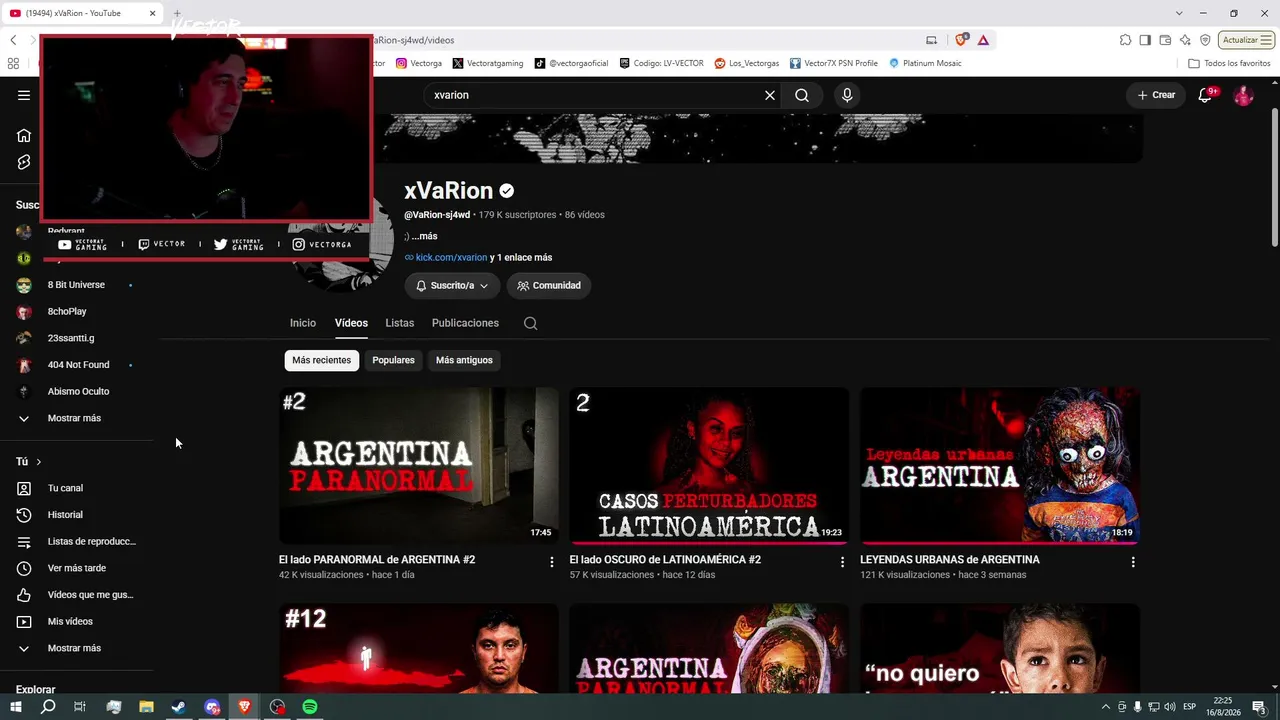Open Brave Shields icon in address bar

962,40
